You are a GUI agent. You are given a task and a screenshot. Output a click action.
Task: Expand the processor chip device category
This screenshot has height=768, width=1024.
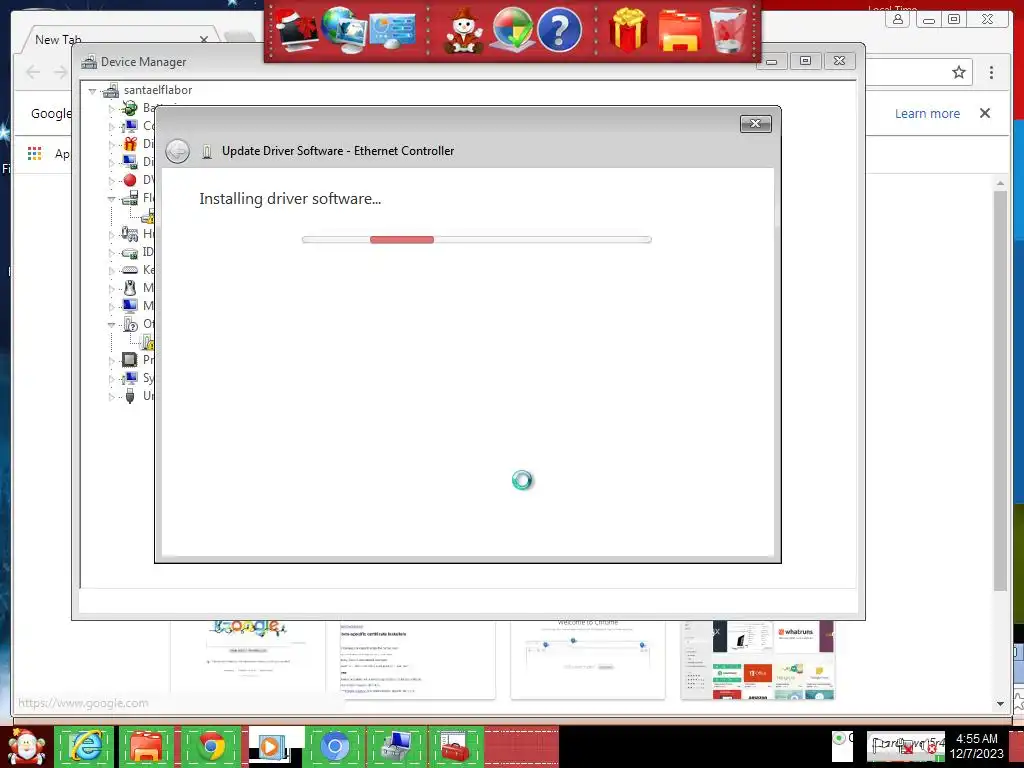tap(111, 360)
